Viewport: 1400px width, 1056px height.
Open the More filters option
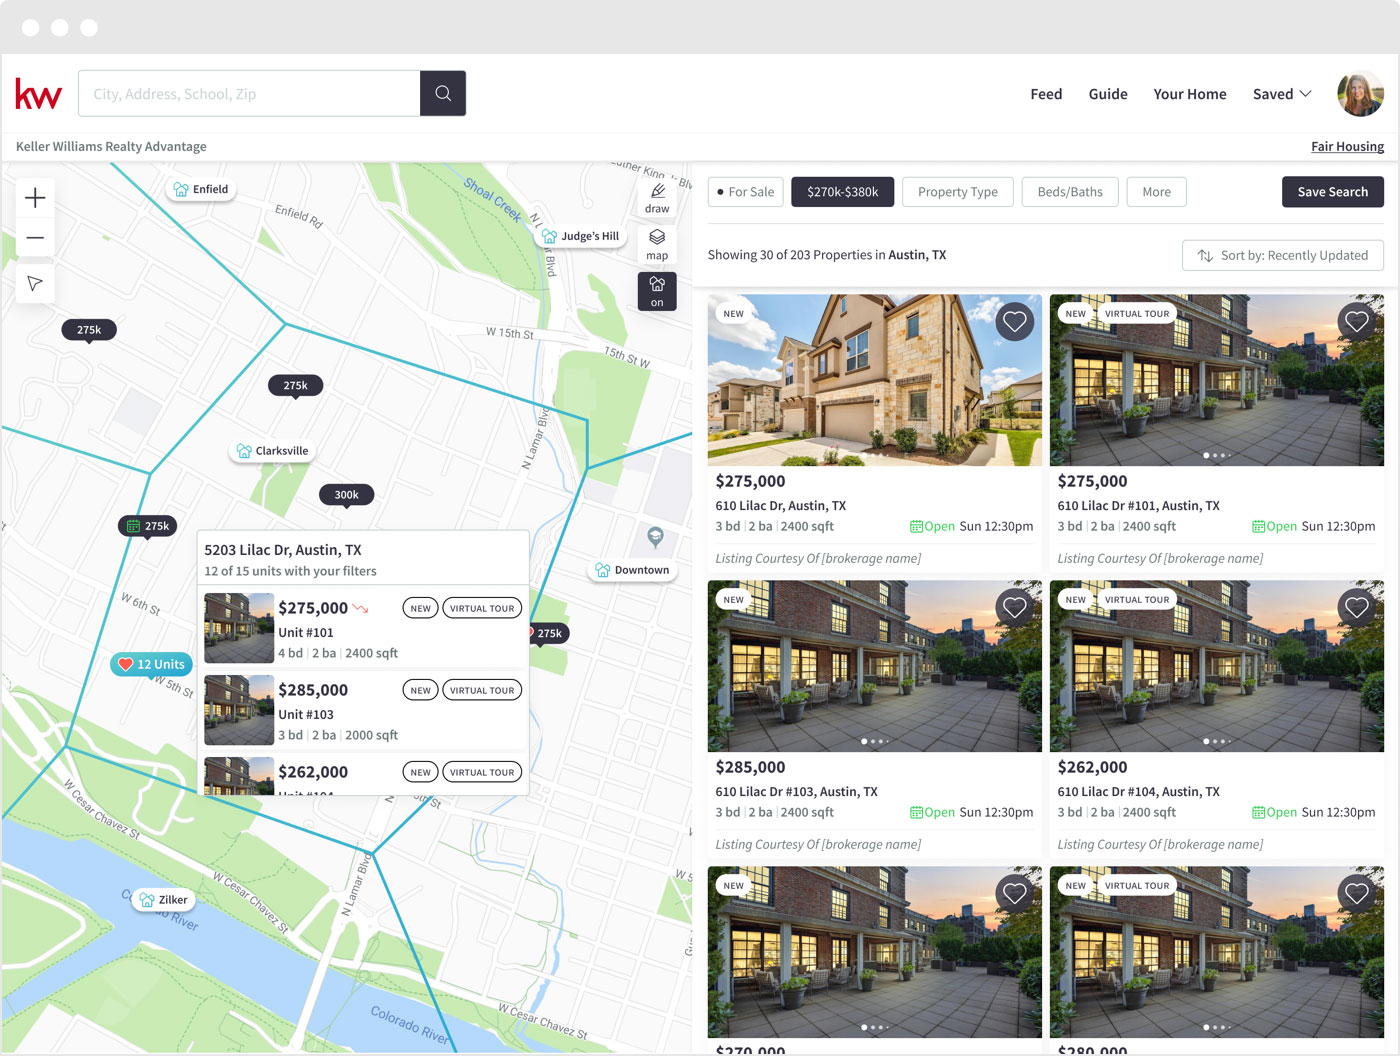[1157, 192]
